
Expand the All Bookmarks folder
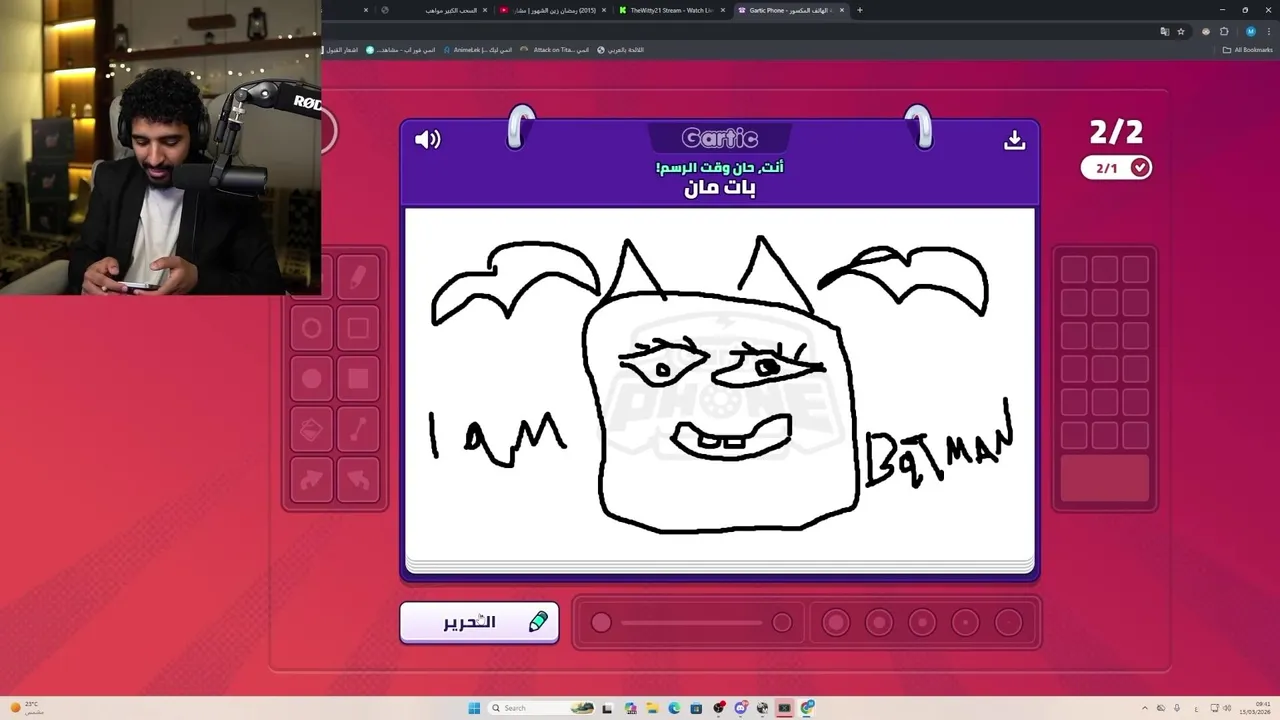tap(1248, 49)
